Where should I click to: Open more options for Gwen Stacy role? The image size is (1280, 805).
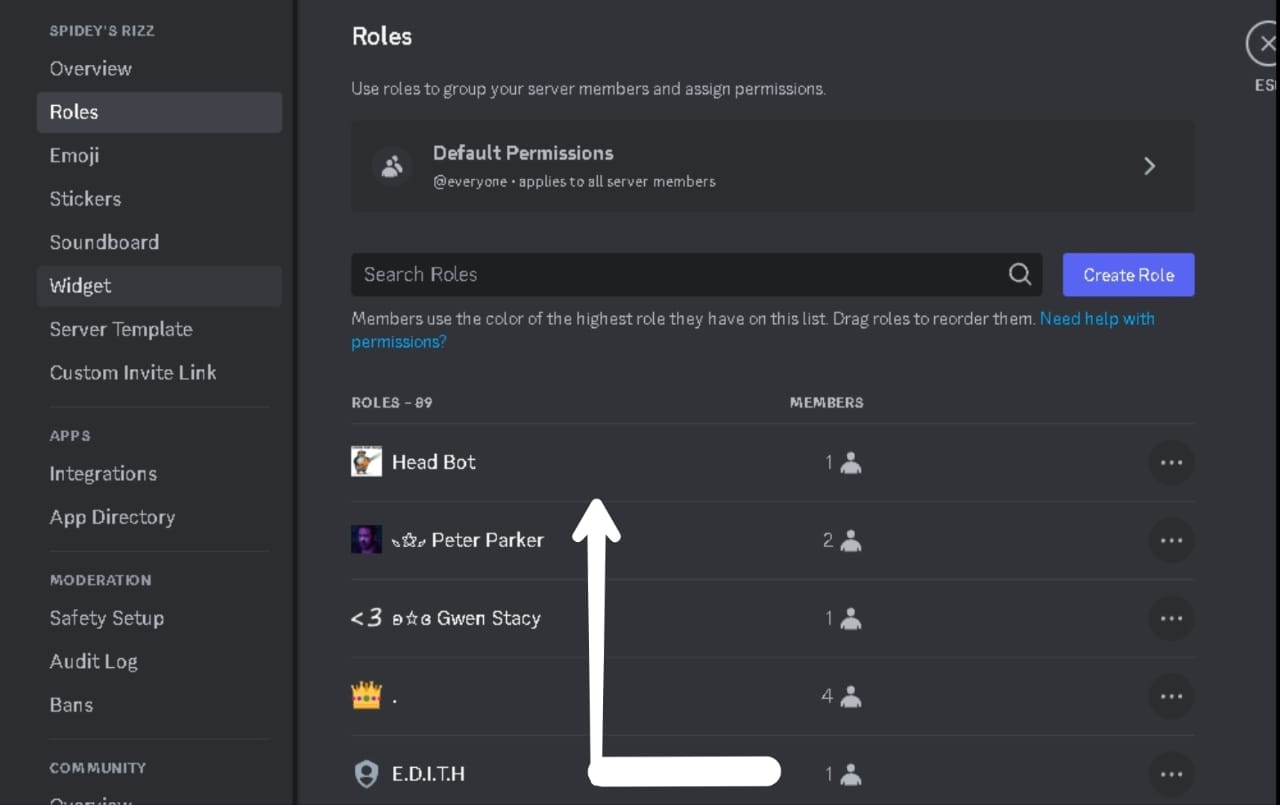1171,619
